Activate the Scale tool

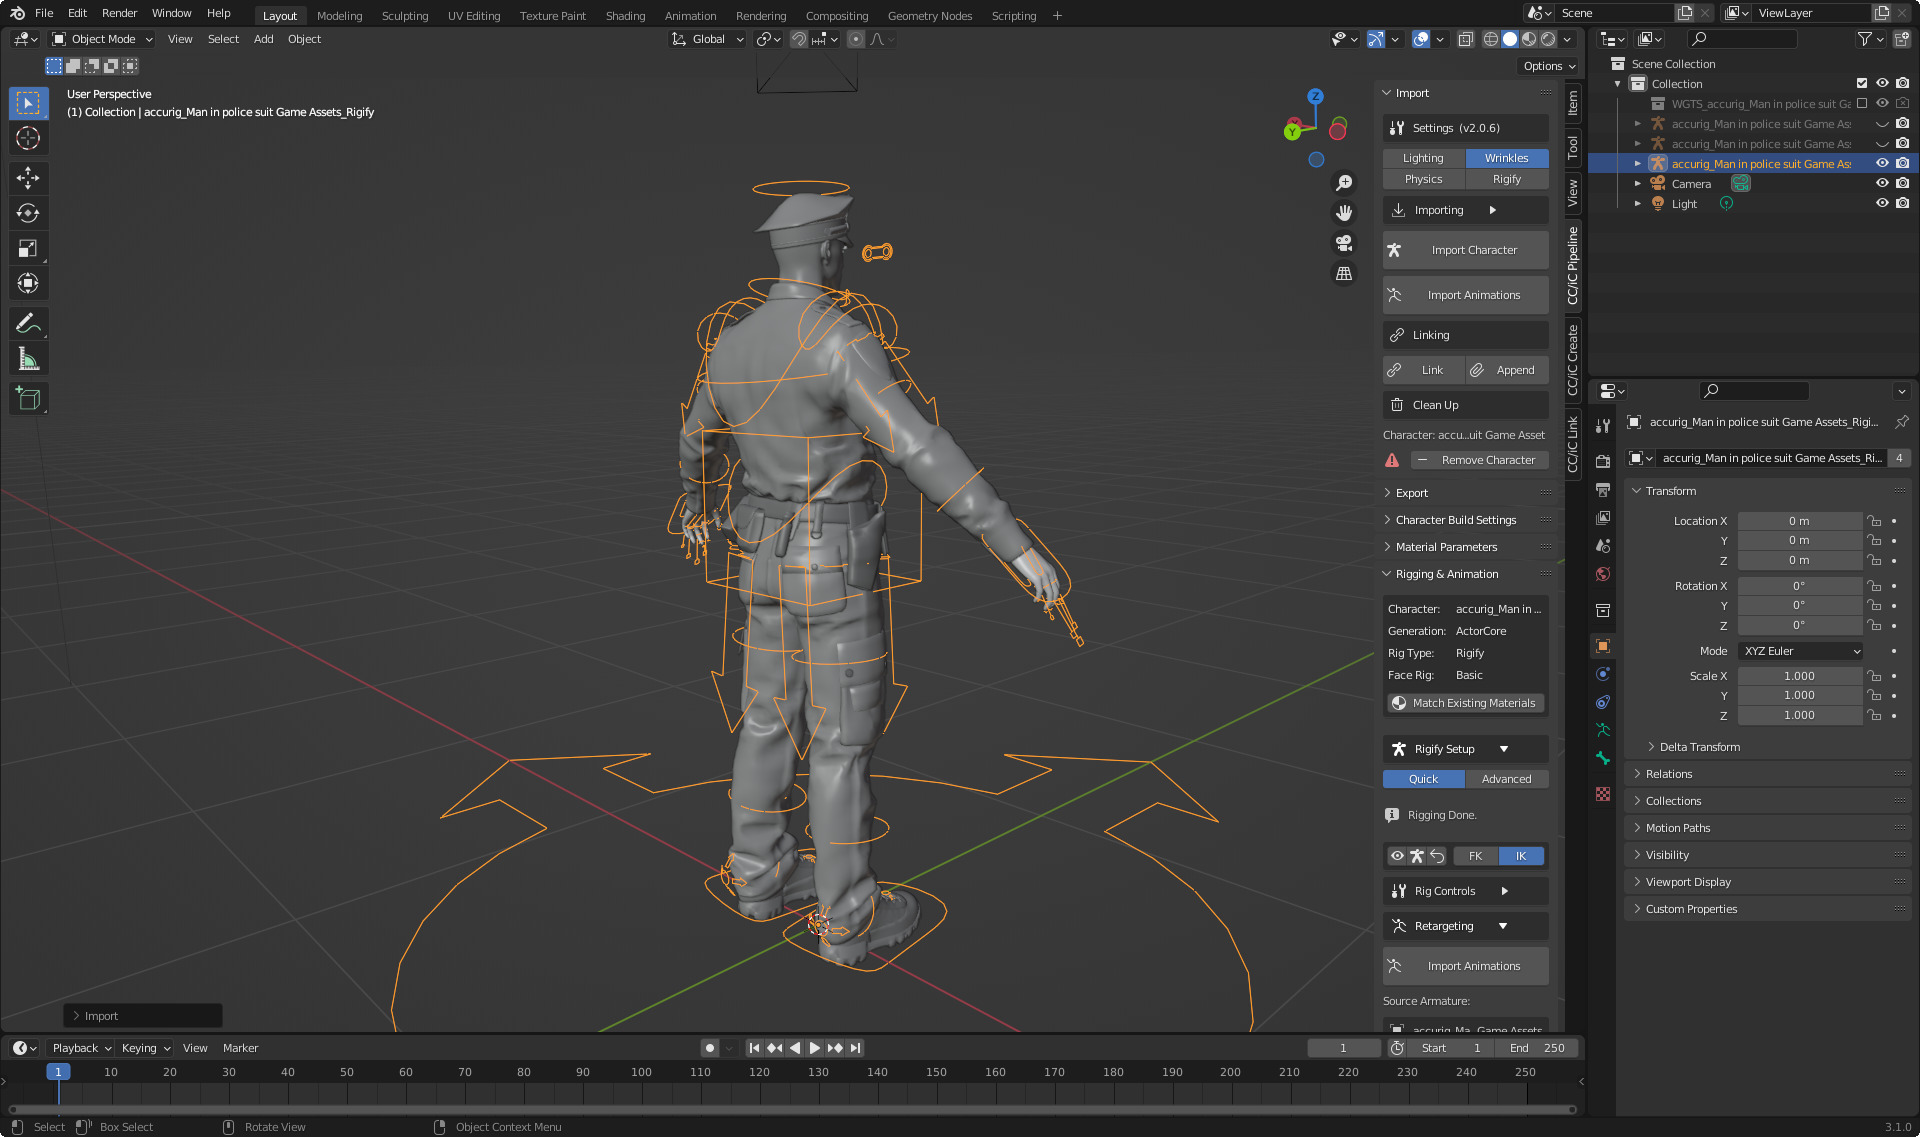coord(28,248)
